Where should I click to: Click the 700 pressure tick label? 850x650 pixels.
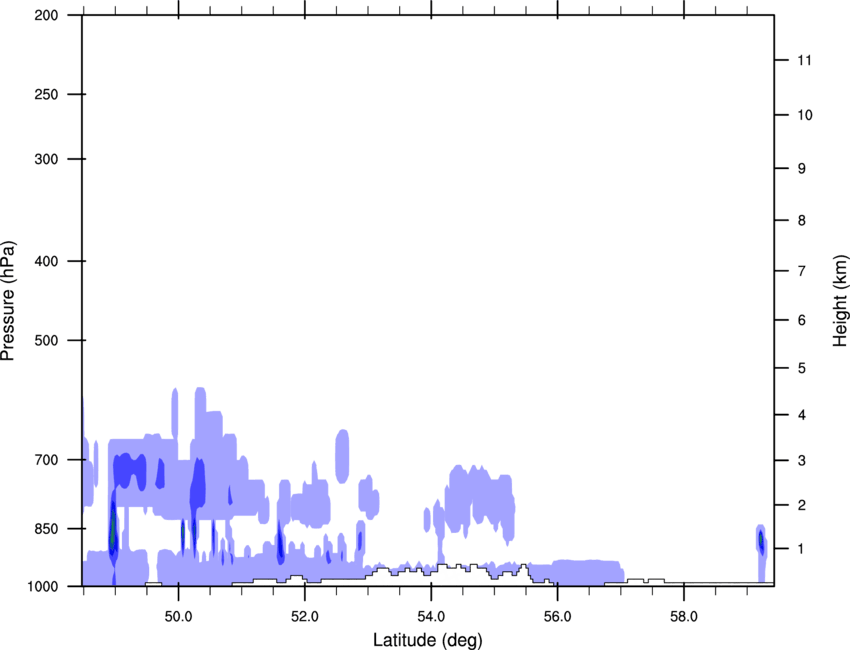click(x=46, y=460)
